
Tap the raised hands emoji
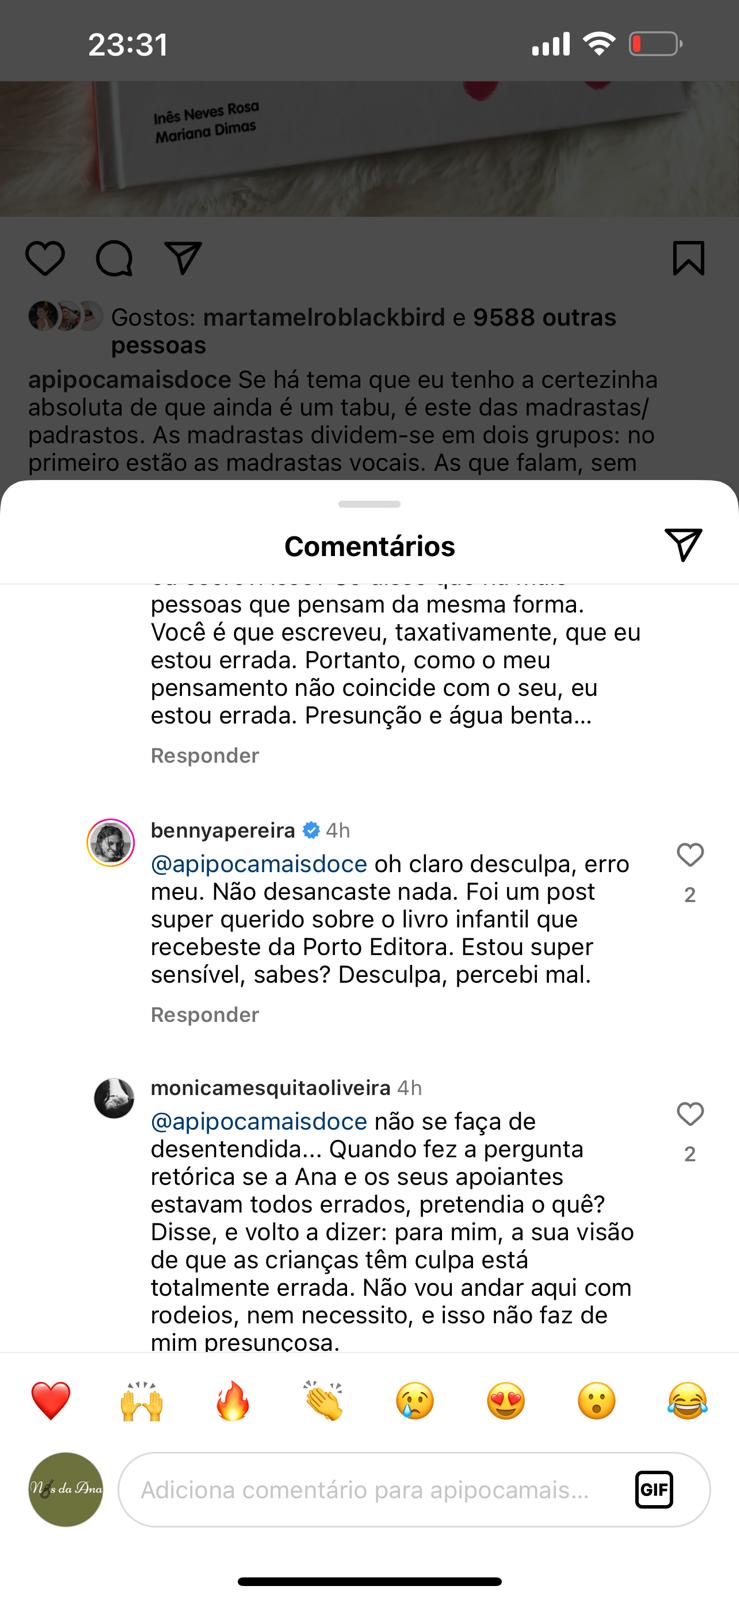pyautogui.click(x=141, y=1401)
